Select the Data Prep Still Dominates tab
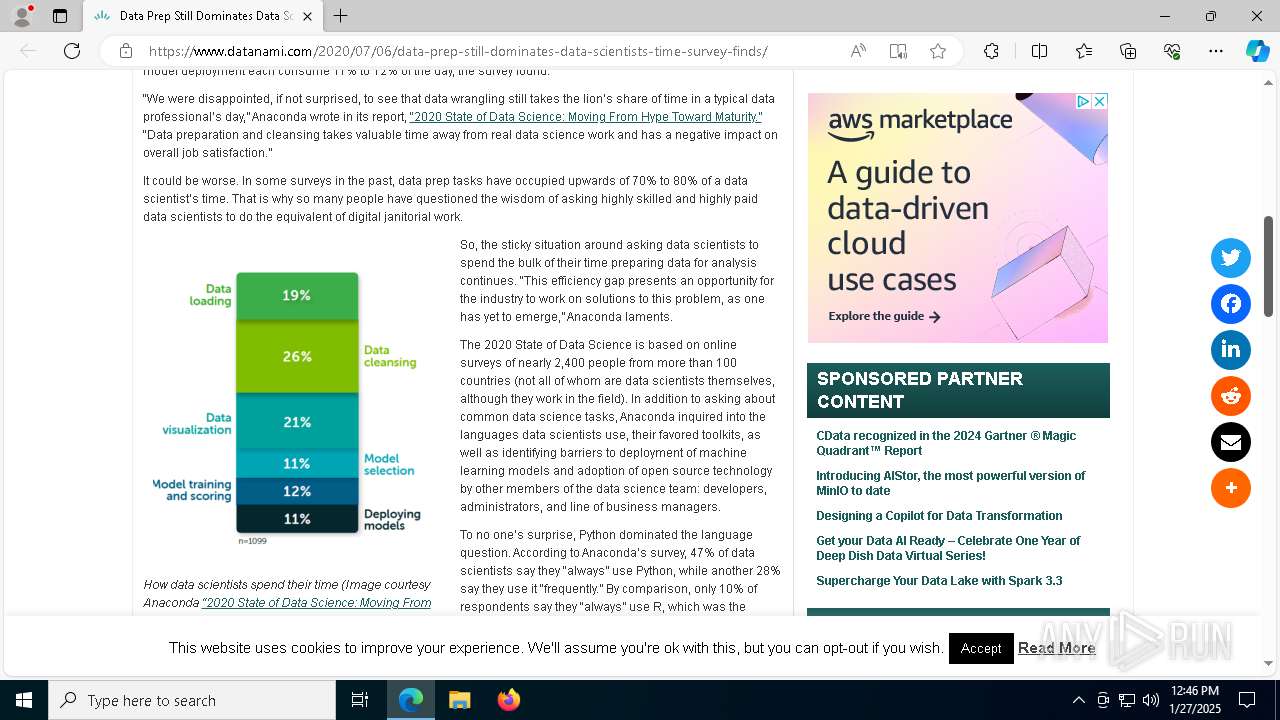 (203, 16)
